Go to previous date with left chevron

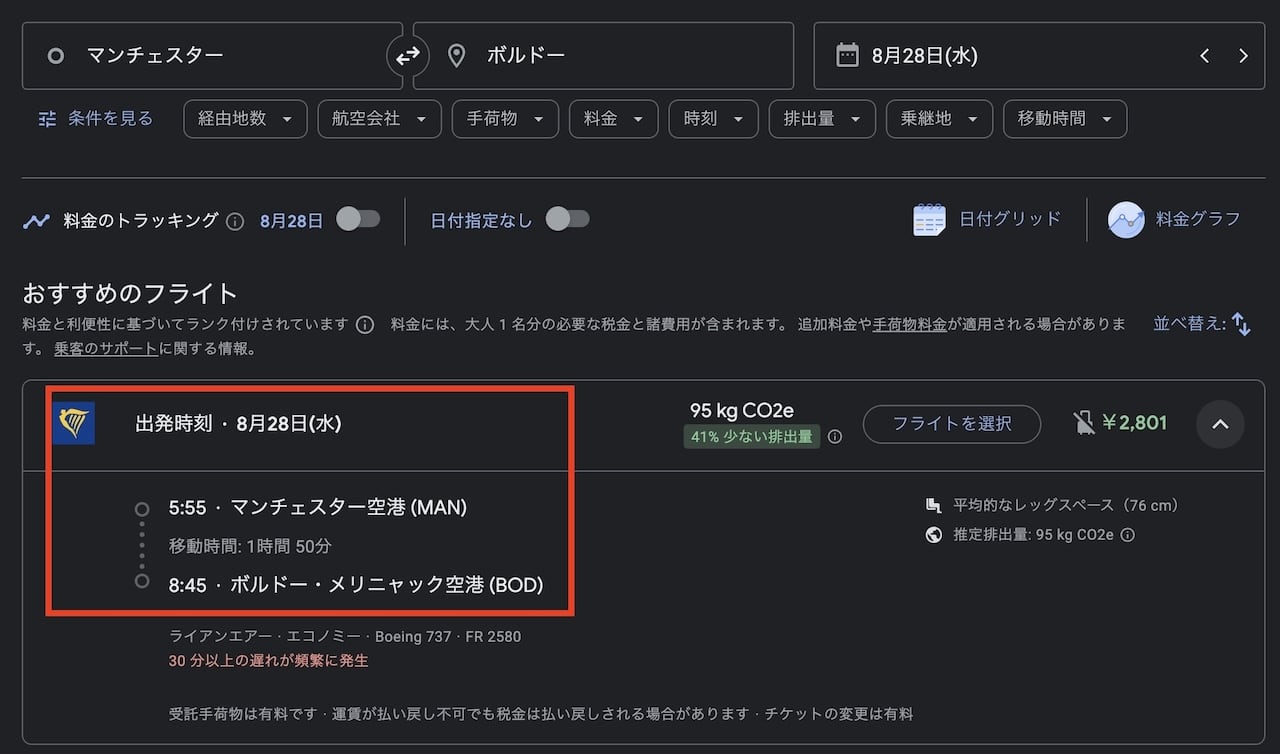point(1204,56)
